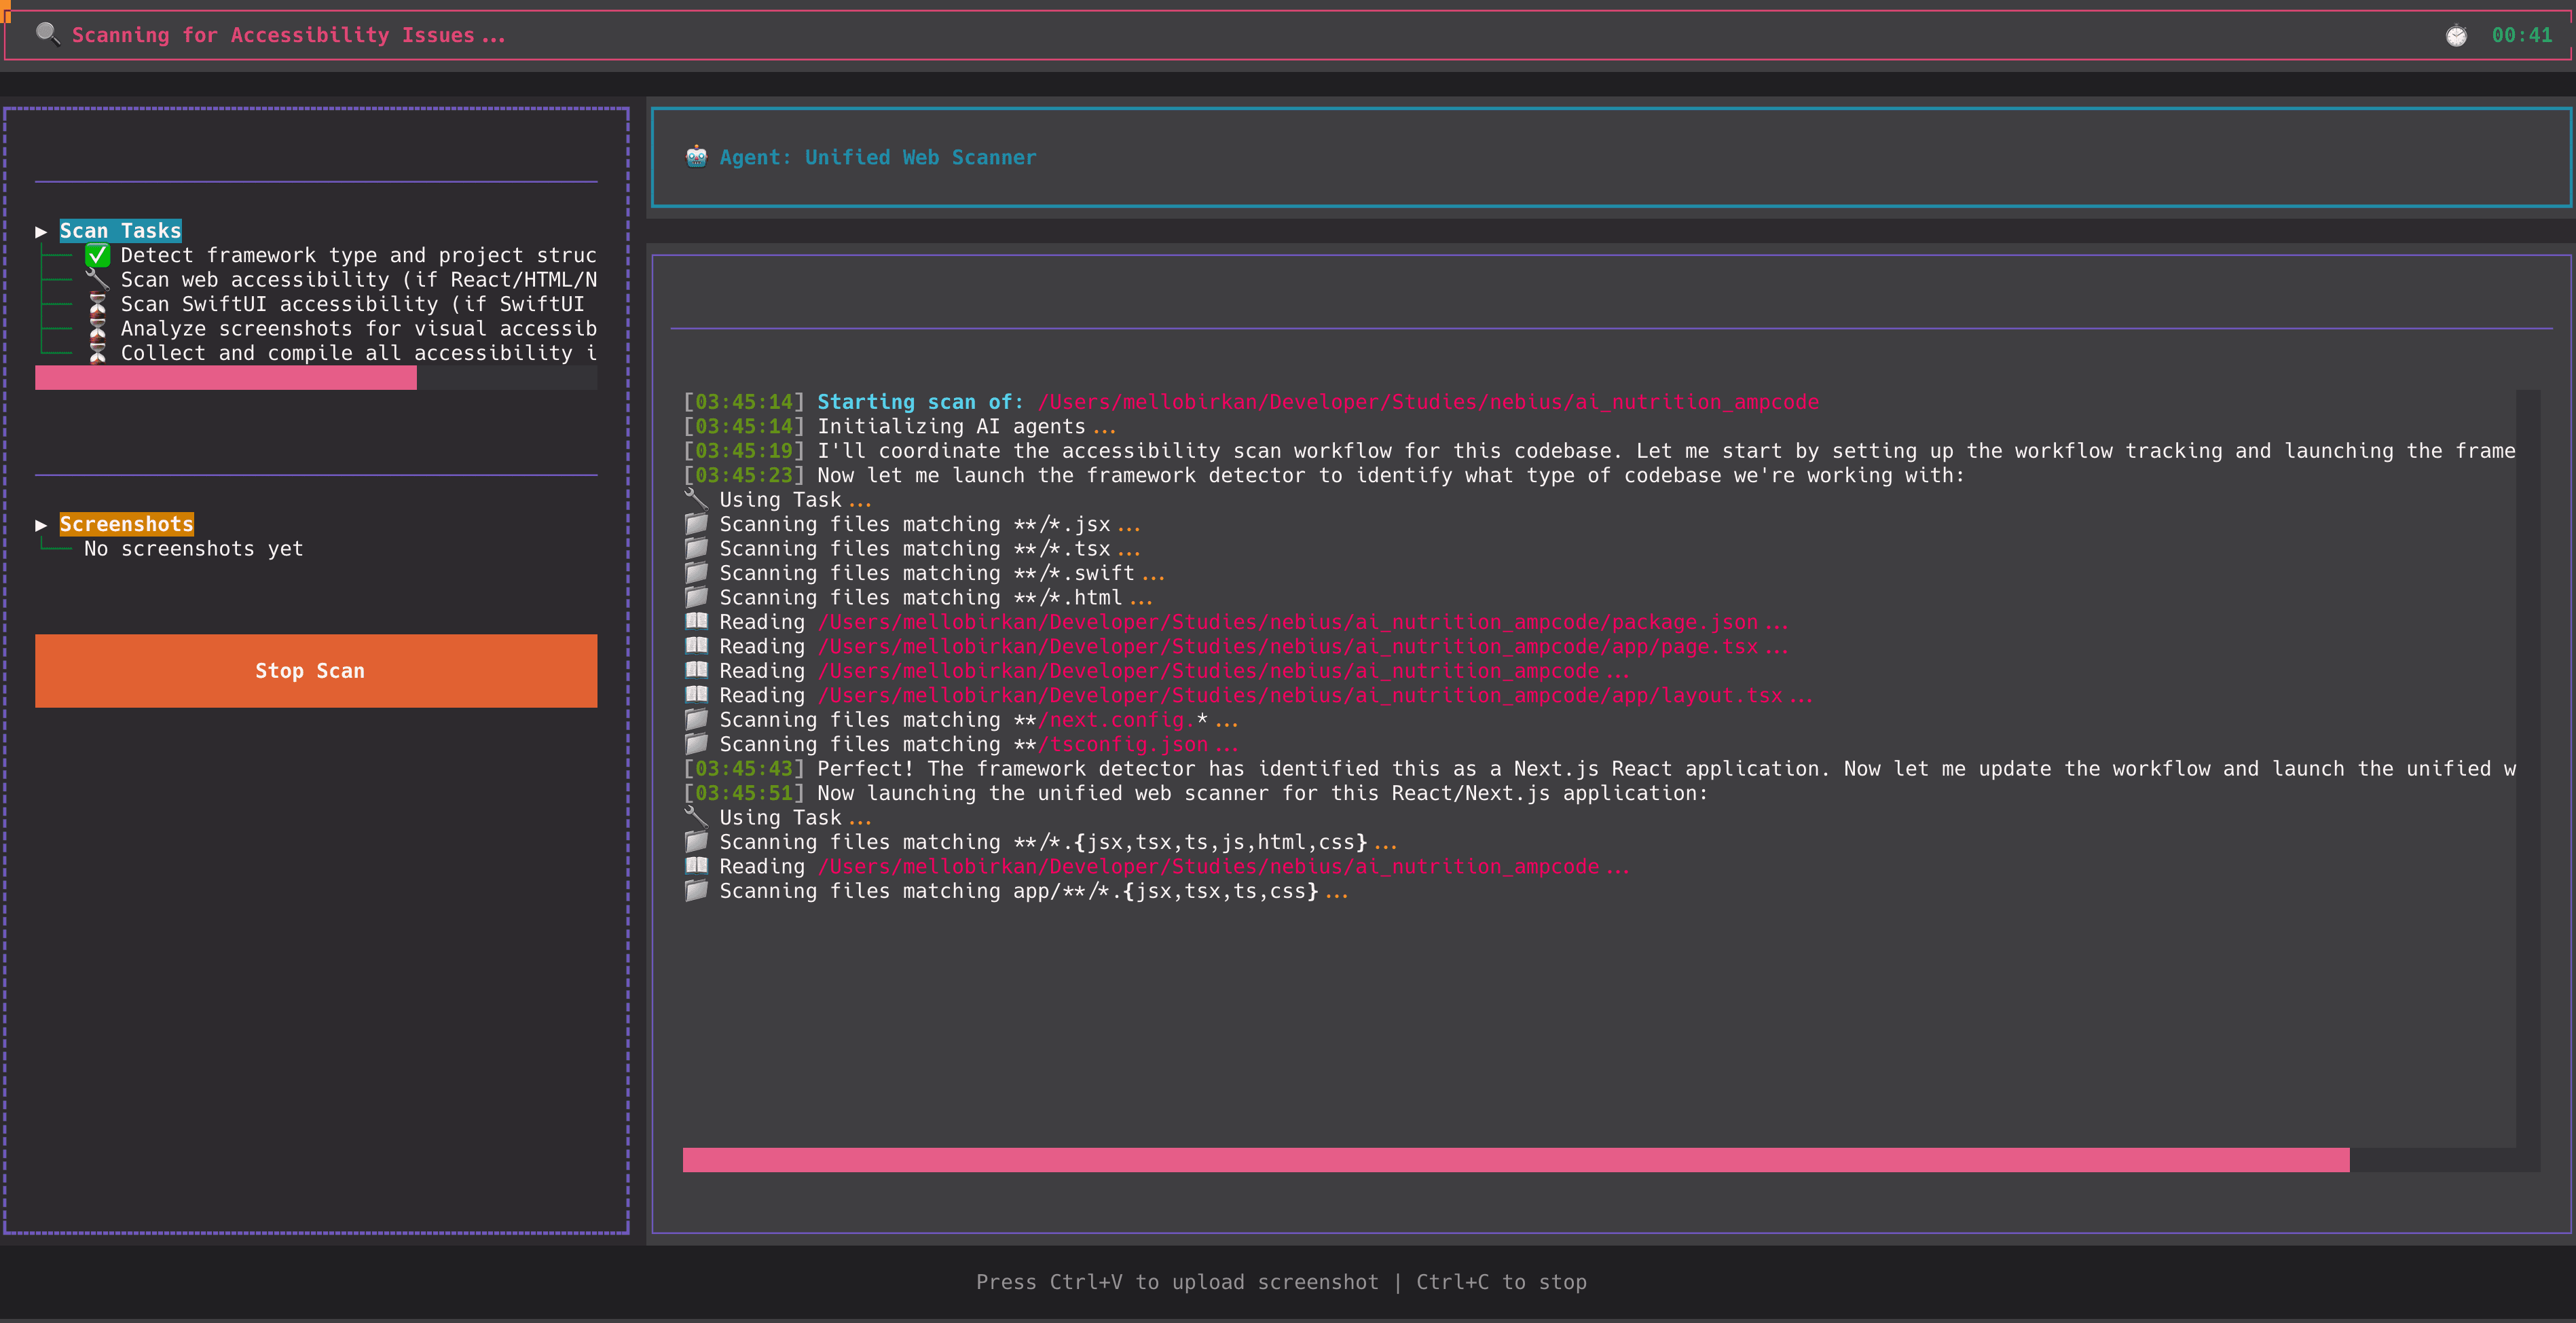Click green checkmark on Detect framework task

click(97, 255)
